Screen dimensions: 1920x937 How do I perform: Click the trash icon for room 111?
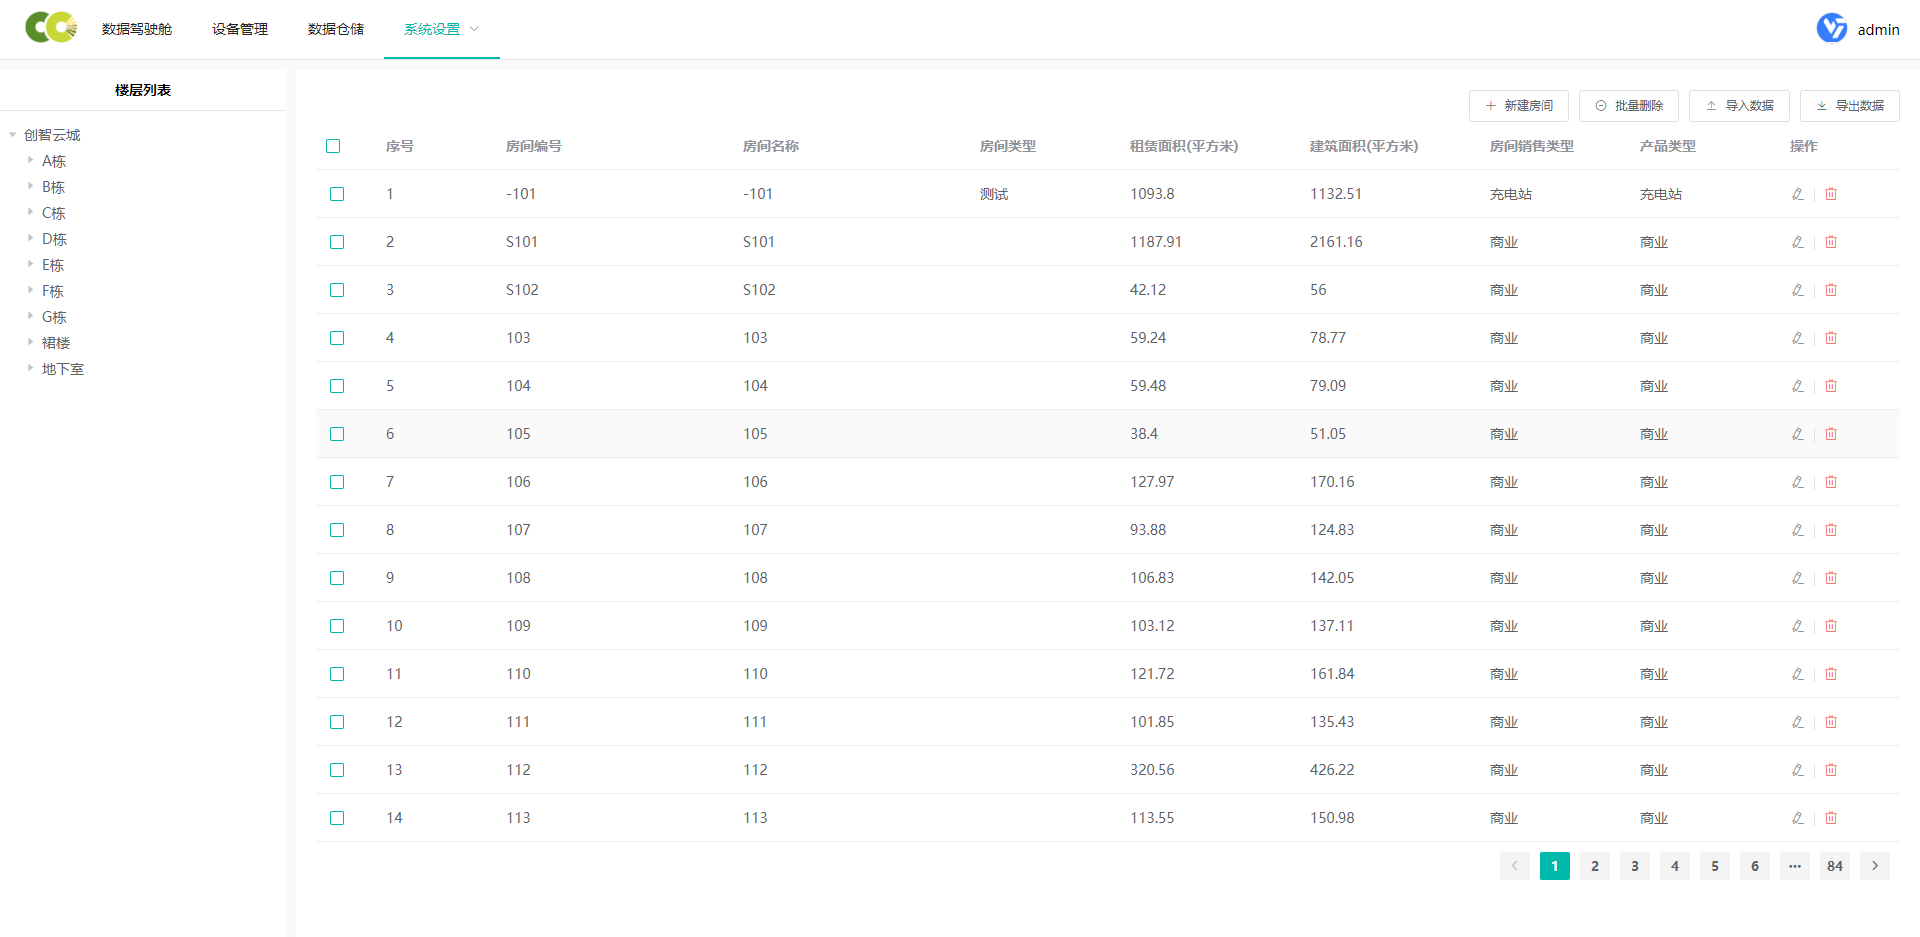tap(1831, 722)
